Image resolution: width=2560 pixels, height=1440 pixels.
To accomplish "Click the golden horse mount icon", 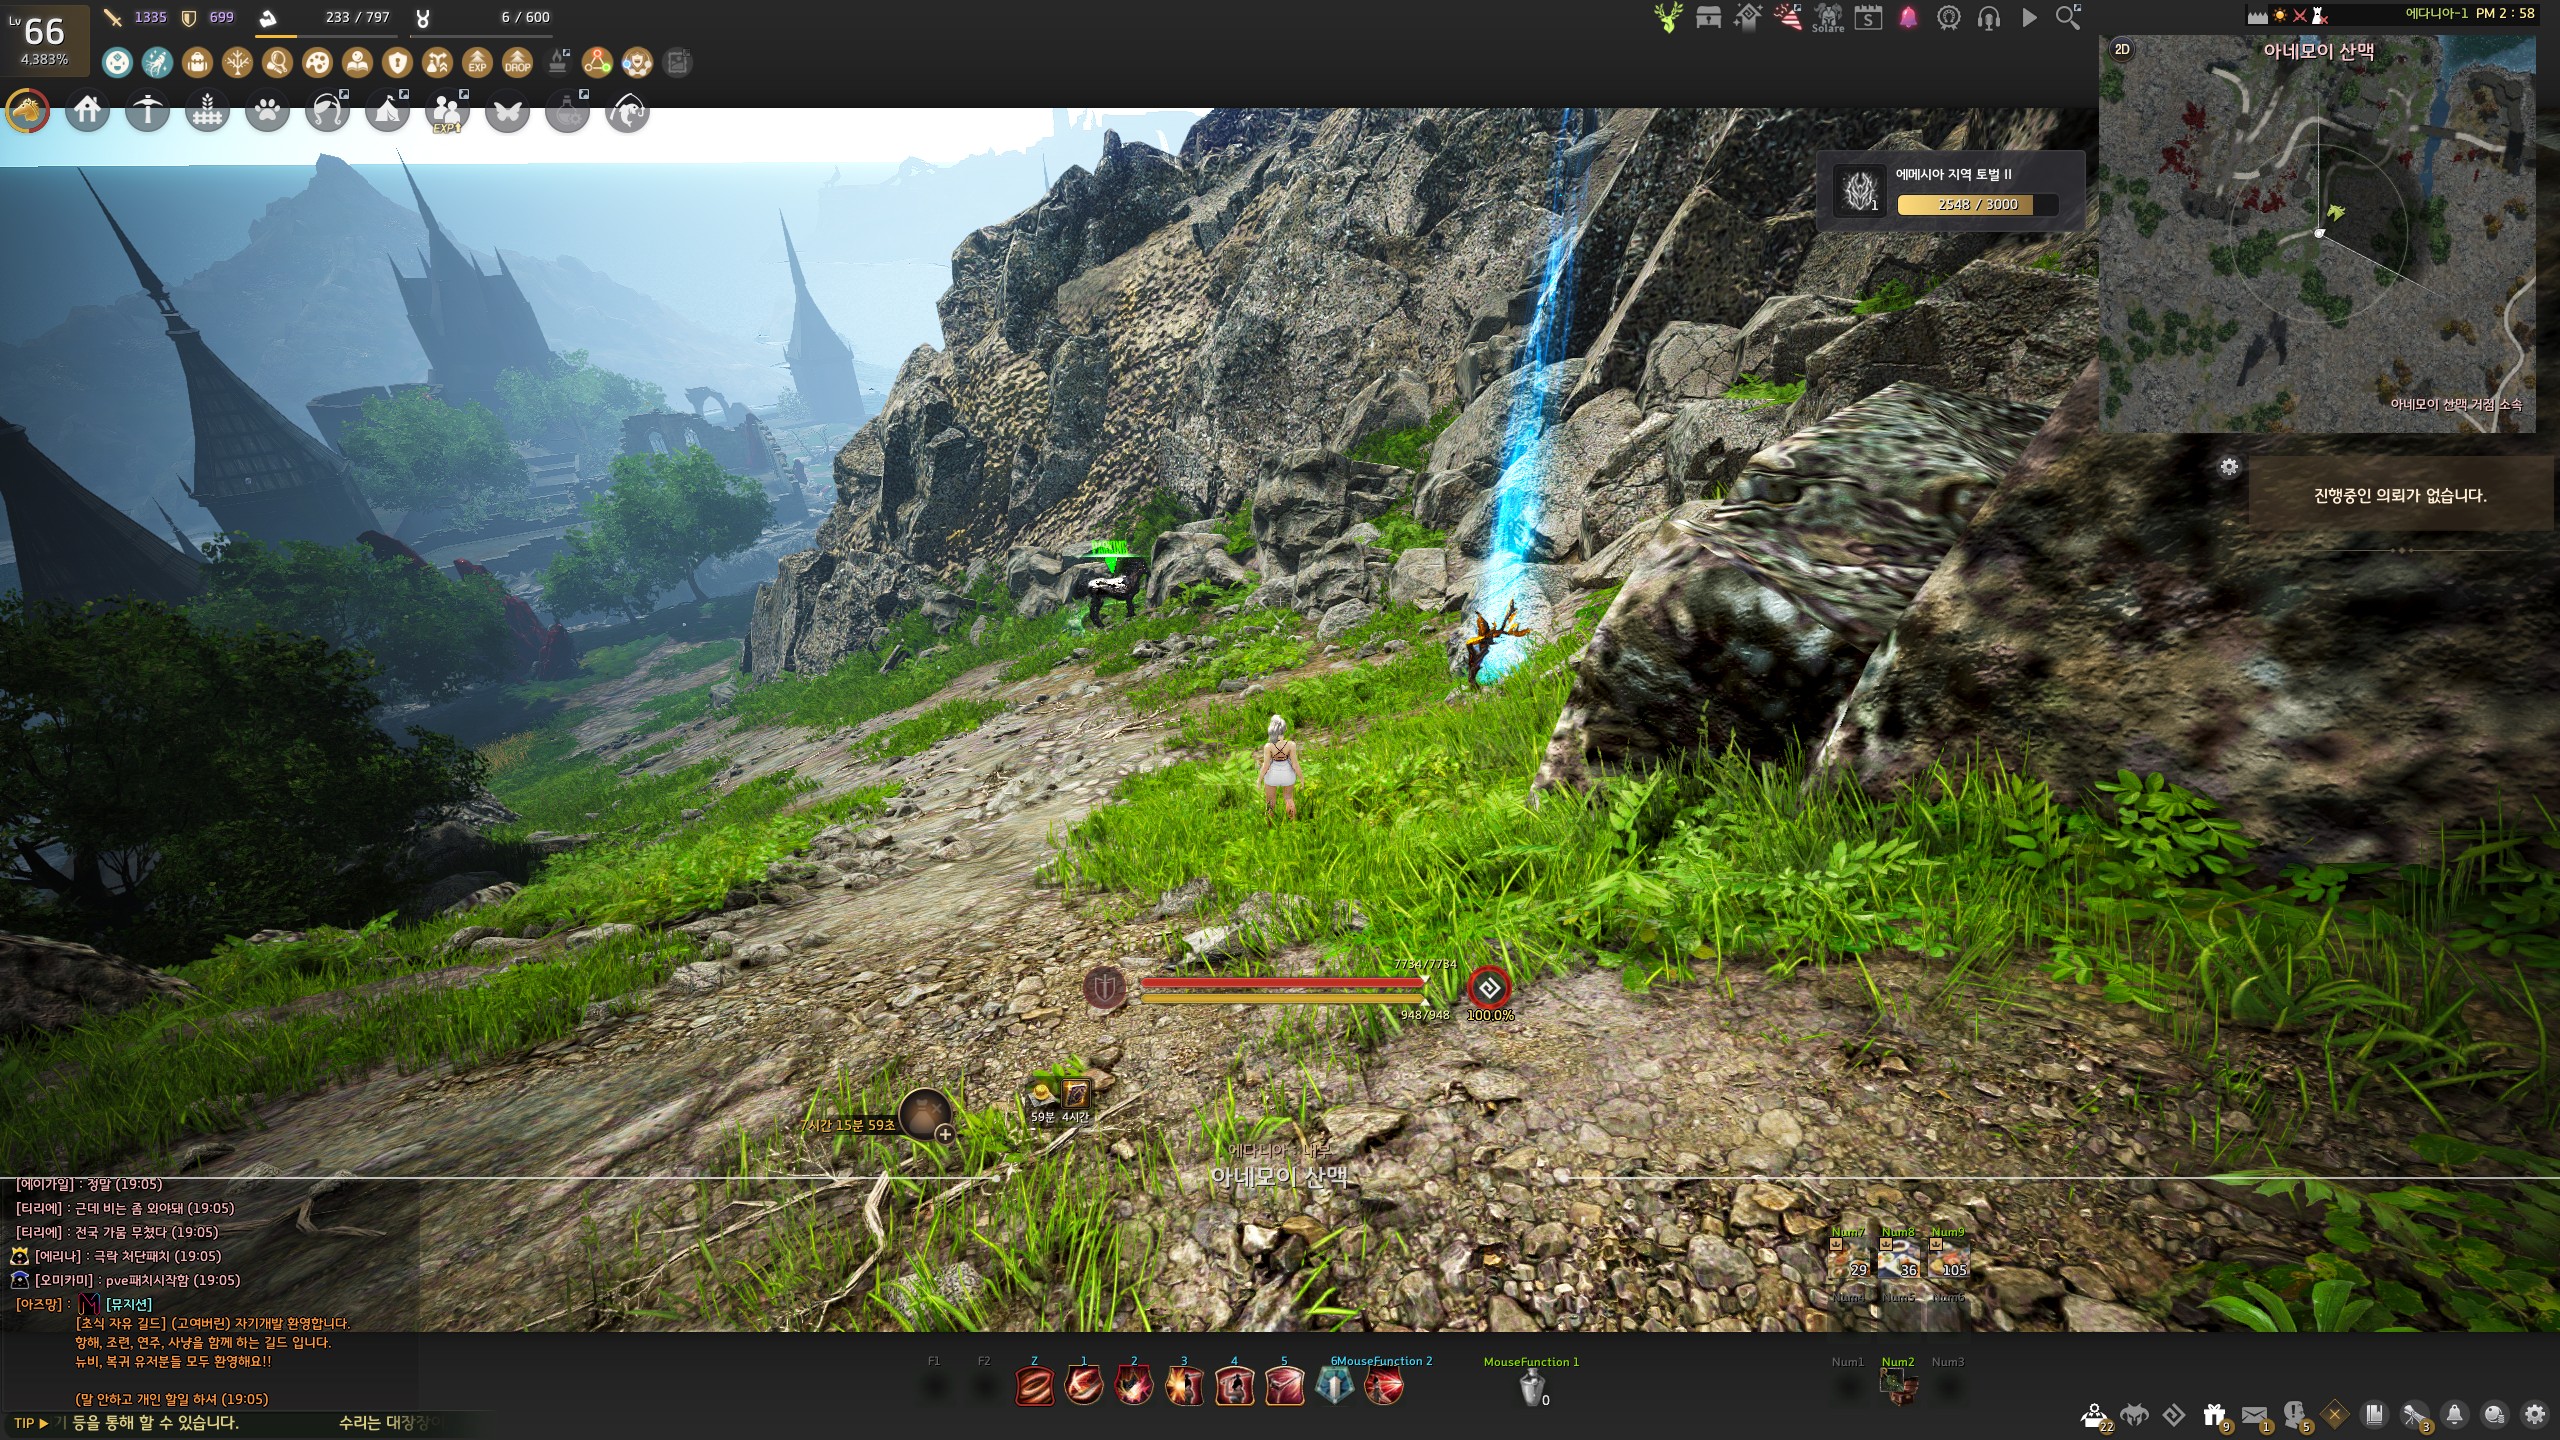I will tap(28, 111).
